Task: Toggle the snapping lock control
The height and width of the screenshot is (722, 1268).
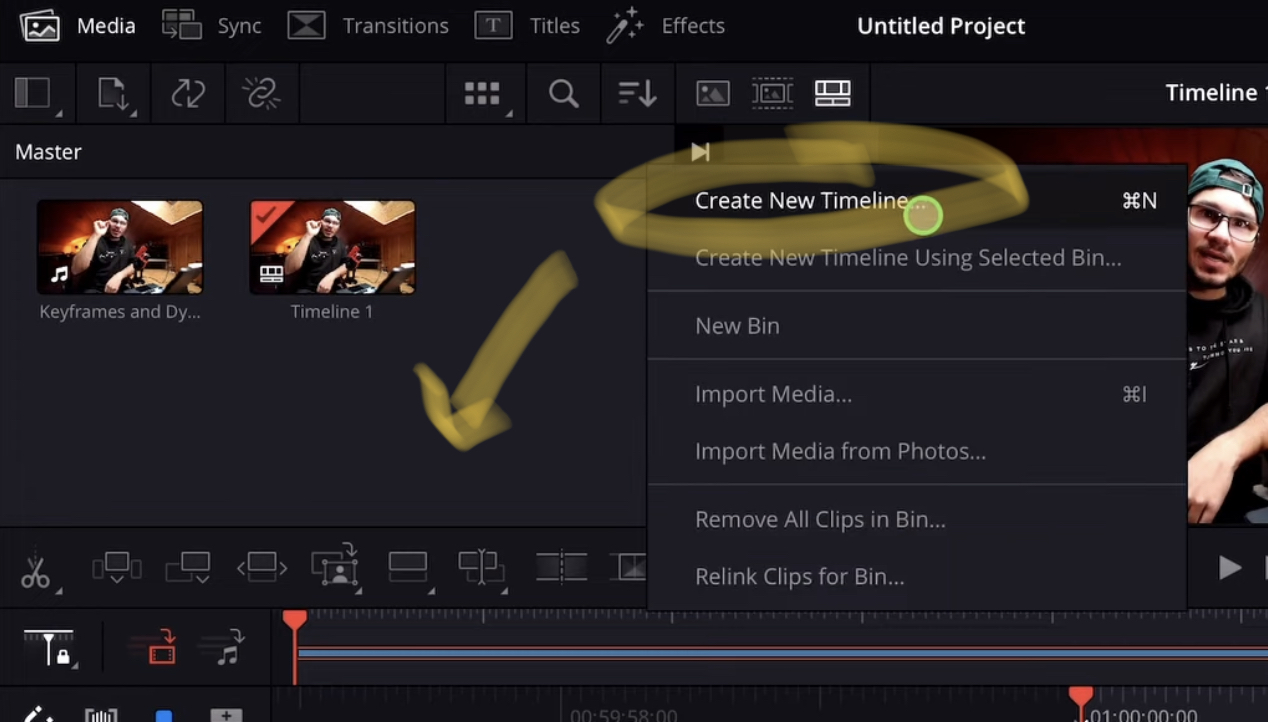Action: coord(50,648)
